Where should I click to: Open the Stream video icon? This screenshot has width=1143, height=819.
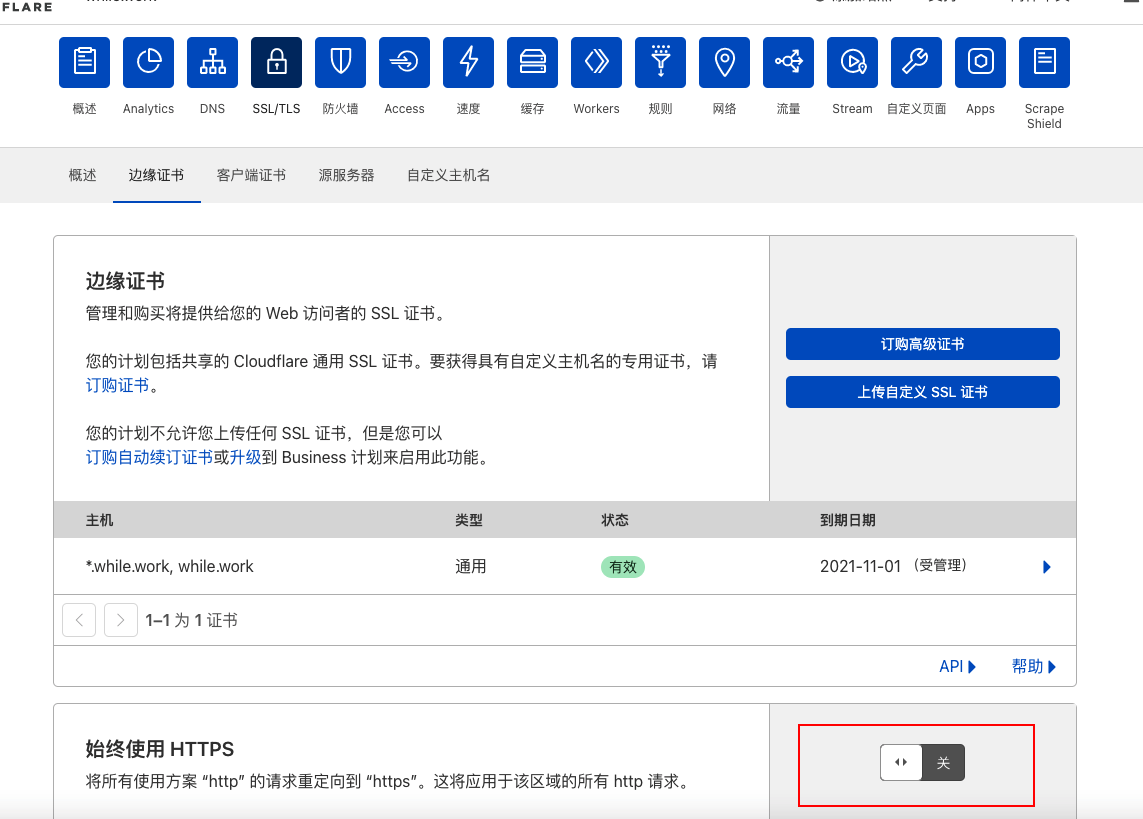(x=852, y=62)
